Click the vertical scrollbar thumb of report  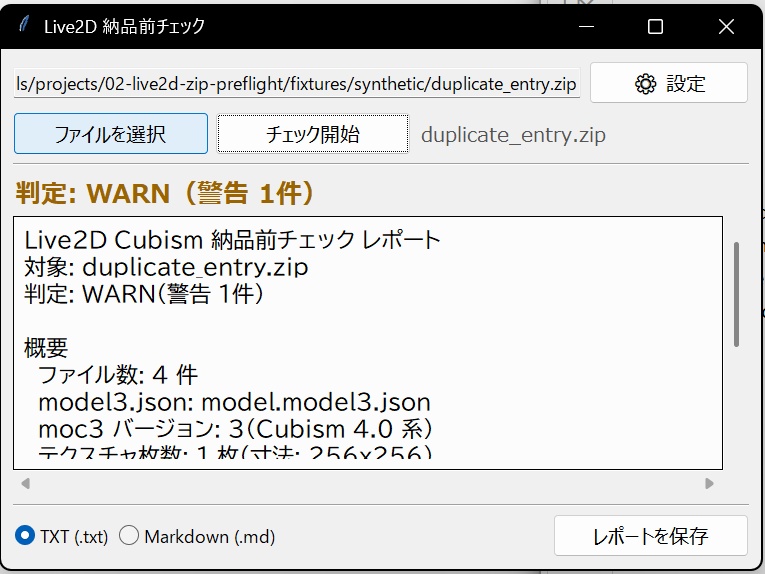(x=736, y=294)
